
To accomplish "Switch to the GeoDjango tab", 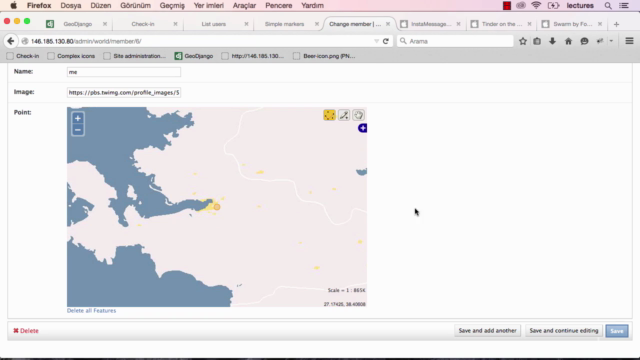I will [78, 24].
